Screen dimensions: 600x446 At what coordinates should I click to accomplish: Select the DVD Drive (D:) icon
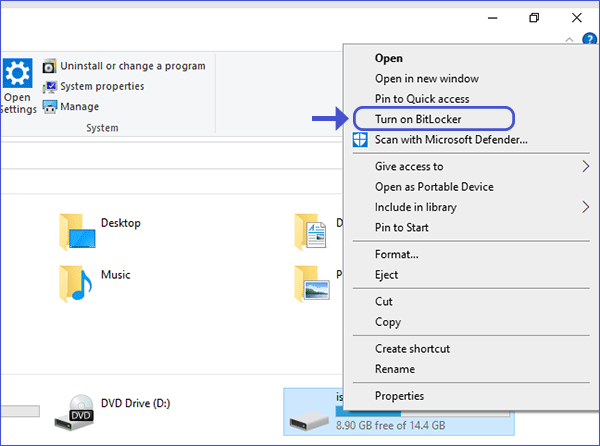(75, 412)
